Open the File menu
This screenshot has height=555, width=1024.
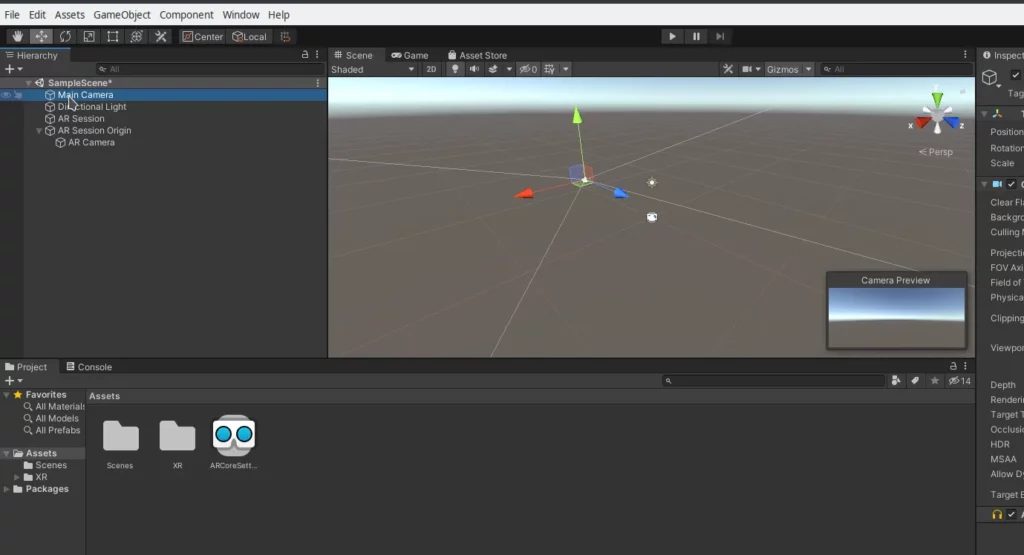(x=12, y=14)
